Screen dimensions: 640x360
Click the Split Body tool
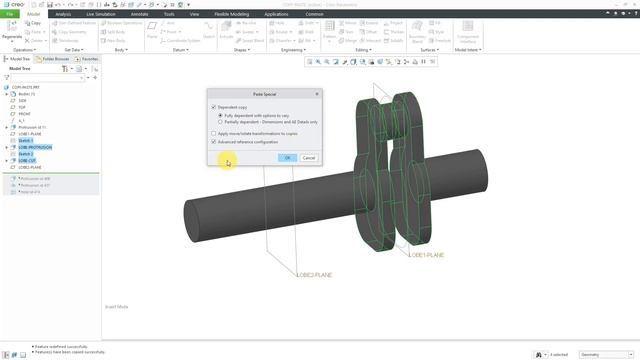pos(113,32)
